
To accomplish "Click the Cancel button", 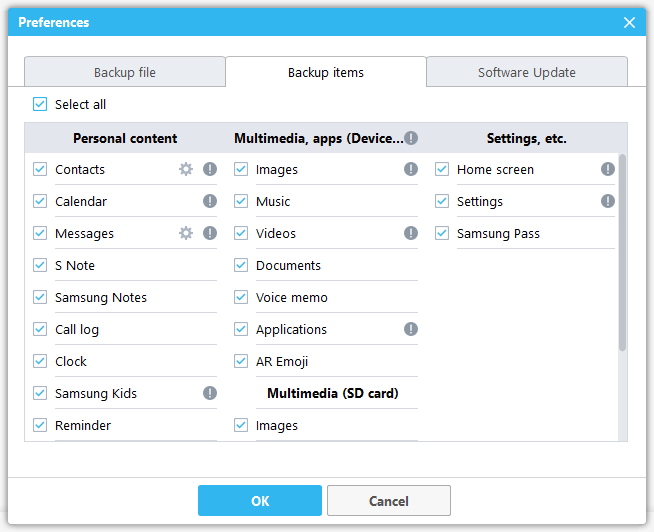I will click(388, 501).
